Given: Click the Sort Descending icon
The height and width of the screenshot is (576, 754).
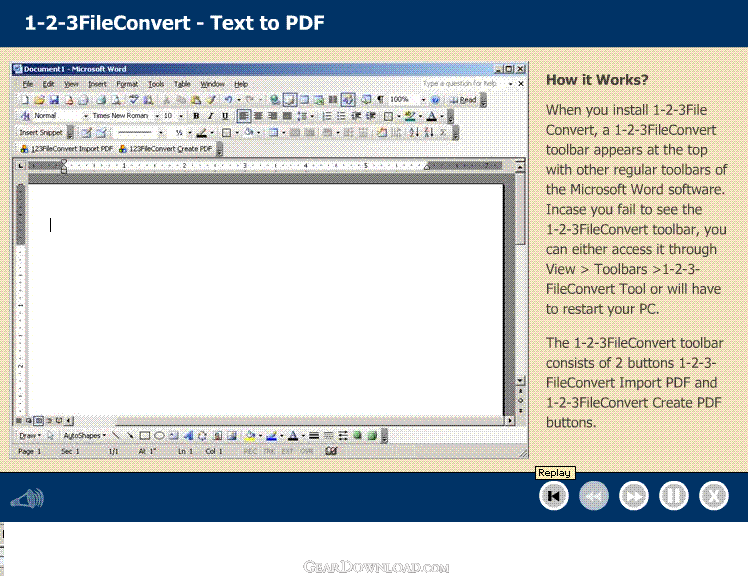Looking at the screenshot, I should pos(429,132).
